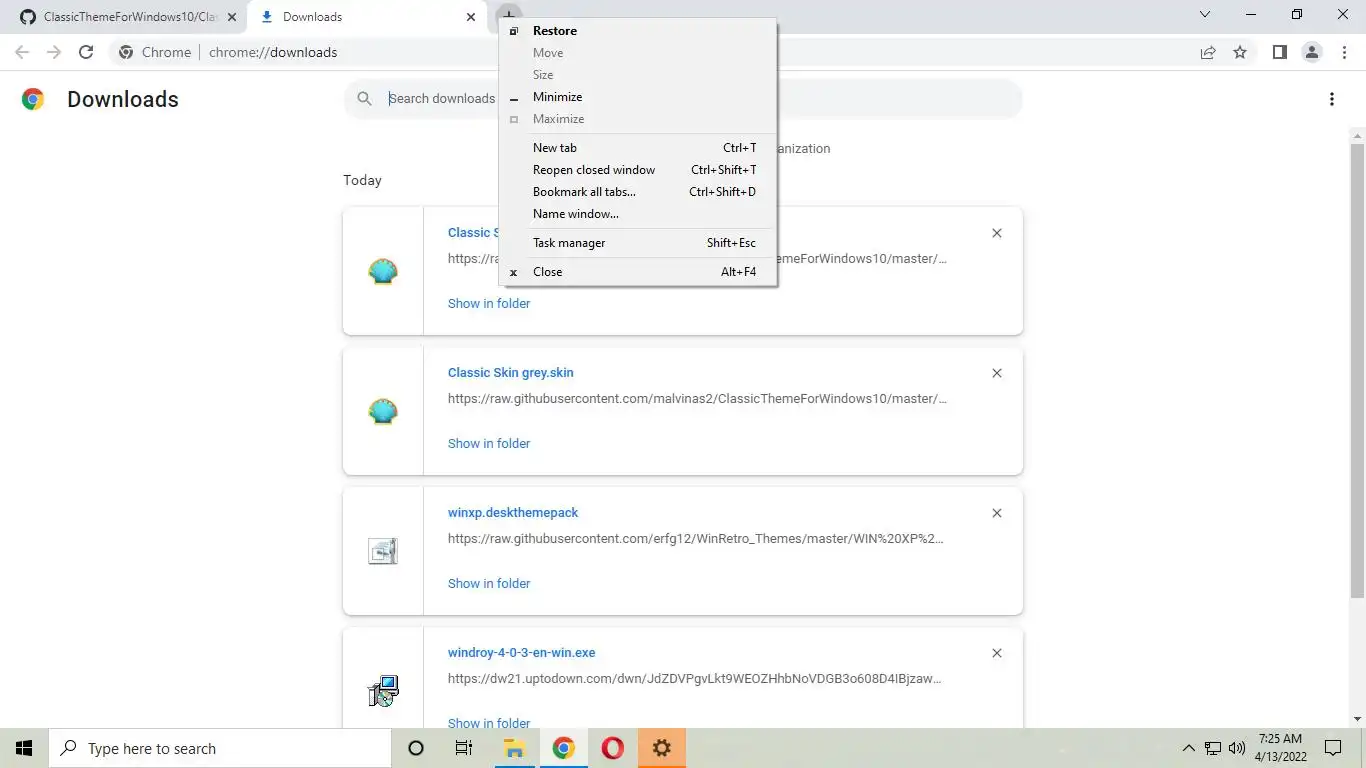
Task: Click the Today date heading
Action: pyautogui.click(x=362, y=180)
